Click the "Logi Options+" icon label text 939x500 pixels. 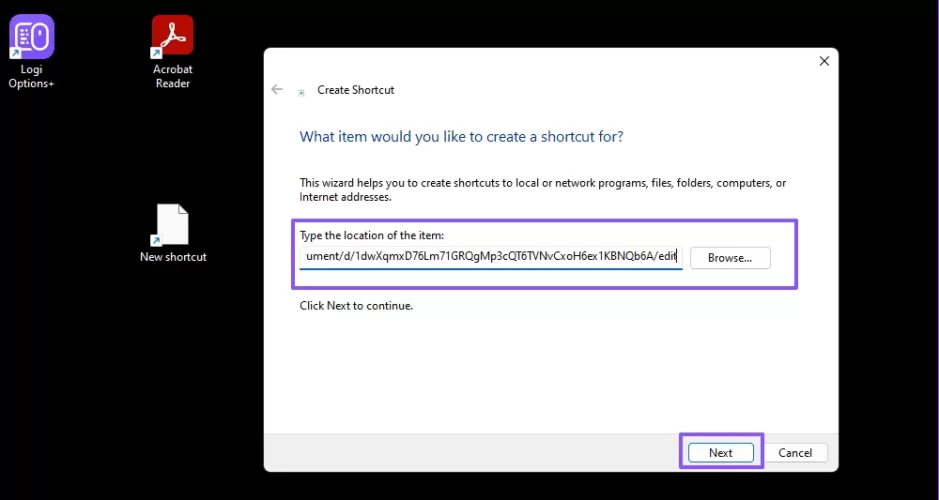[x=31, y=77]
